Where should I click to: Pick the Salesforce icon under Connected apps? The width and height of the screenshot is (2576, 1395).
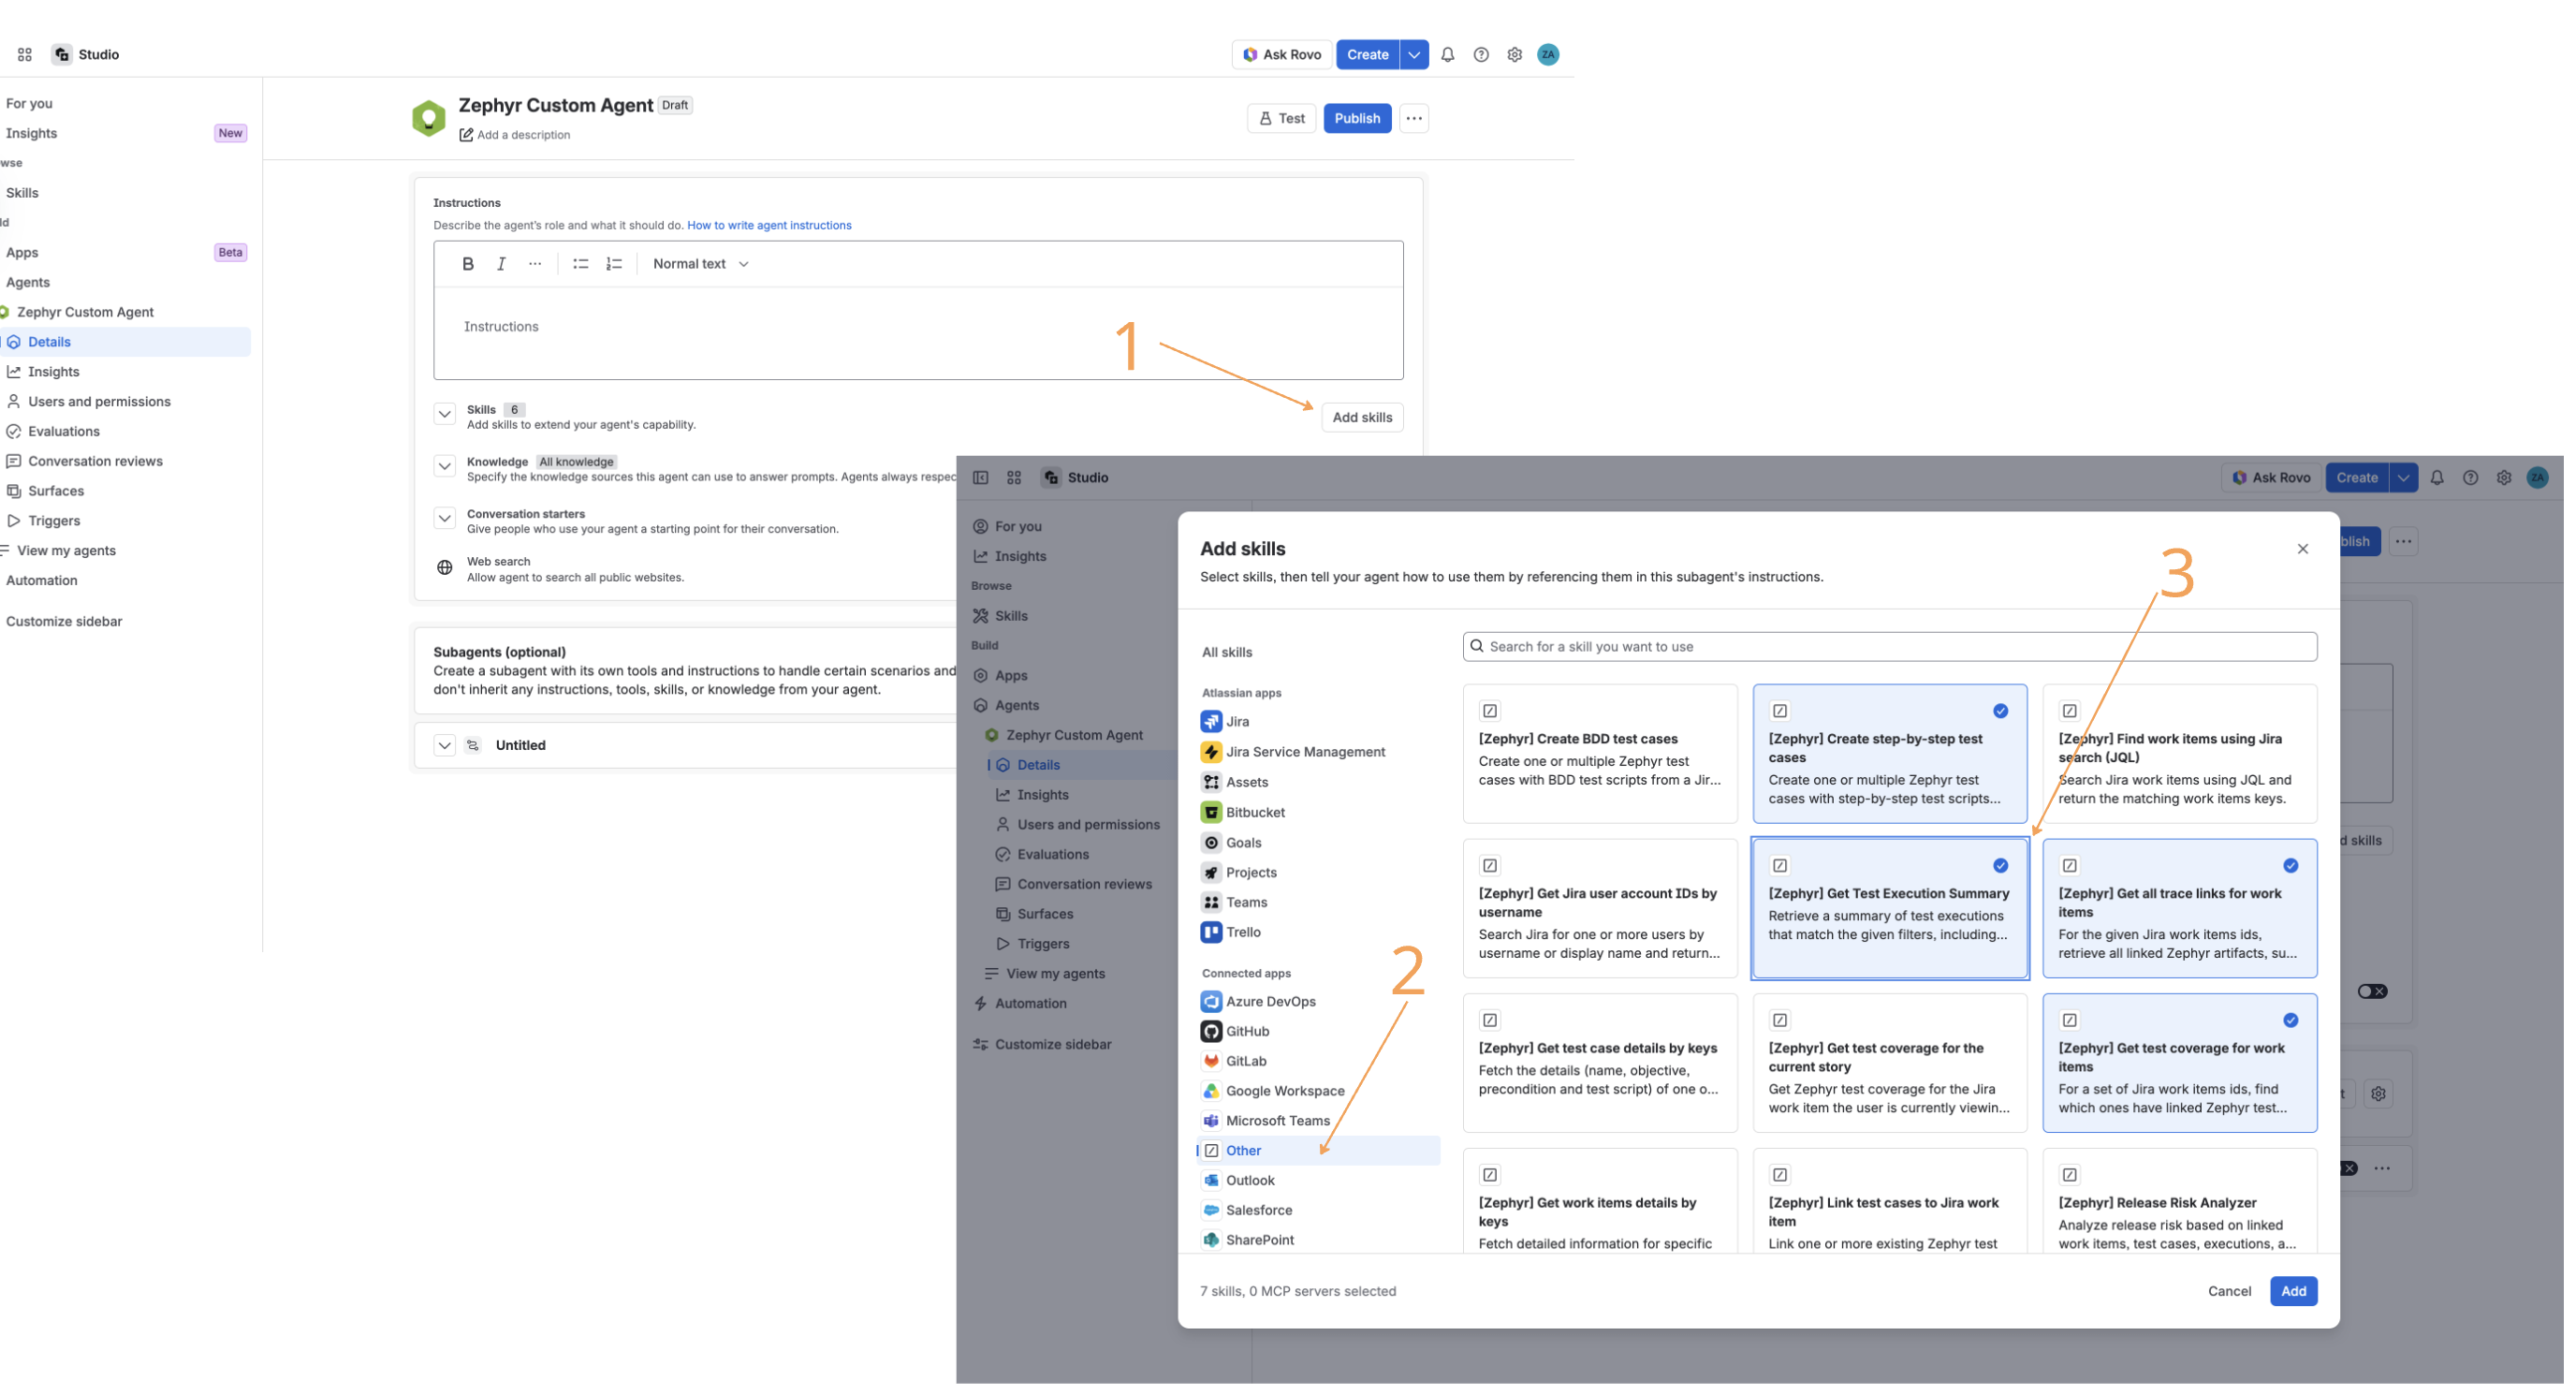coord(1211,1211)
